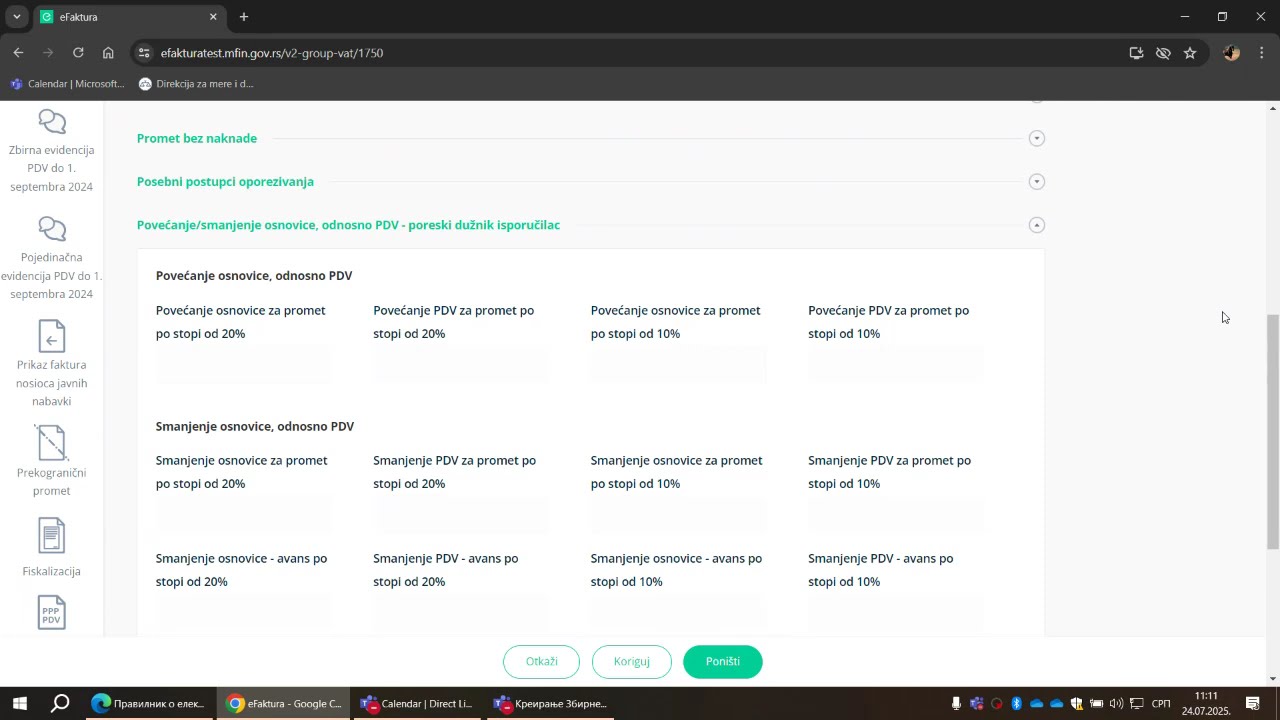The width and height of the screenshot is (1280, 720).
Task: Click Povećanje osnovice po stopi 10% field
Action: coord(678,367)
